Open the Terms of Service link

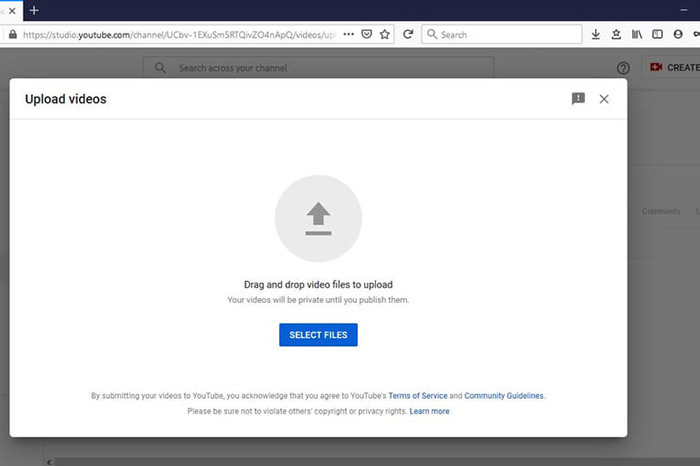click(x=417, y=395)
